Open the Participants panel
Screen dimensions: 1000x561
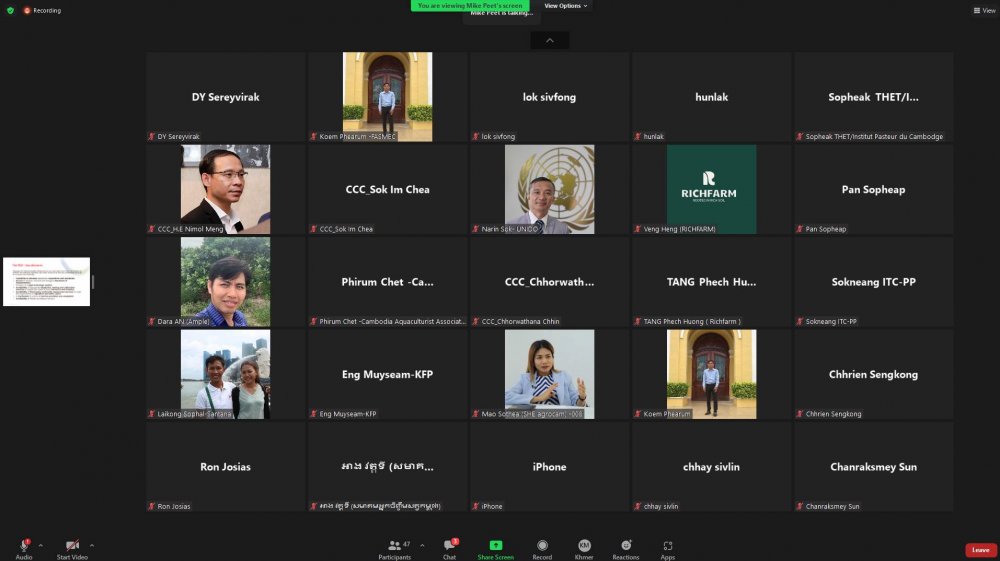point(394,545)
